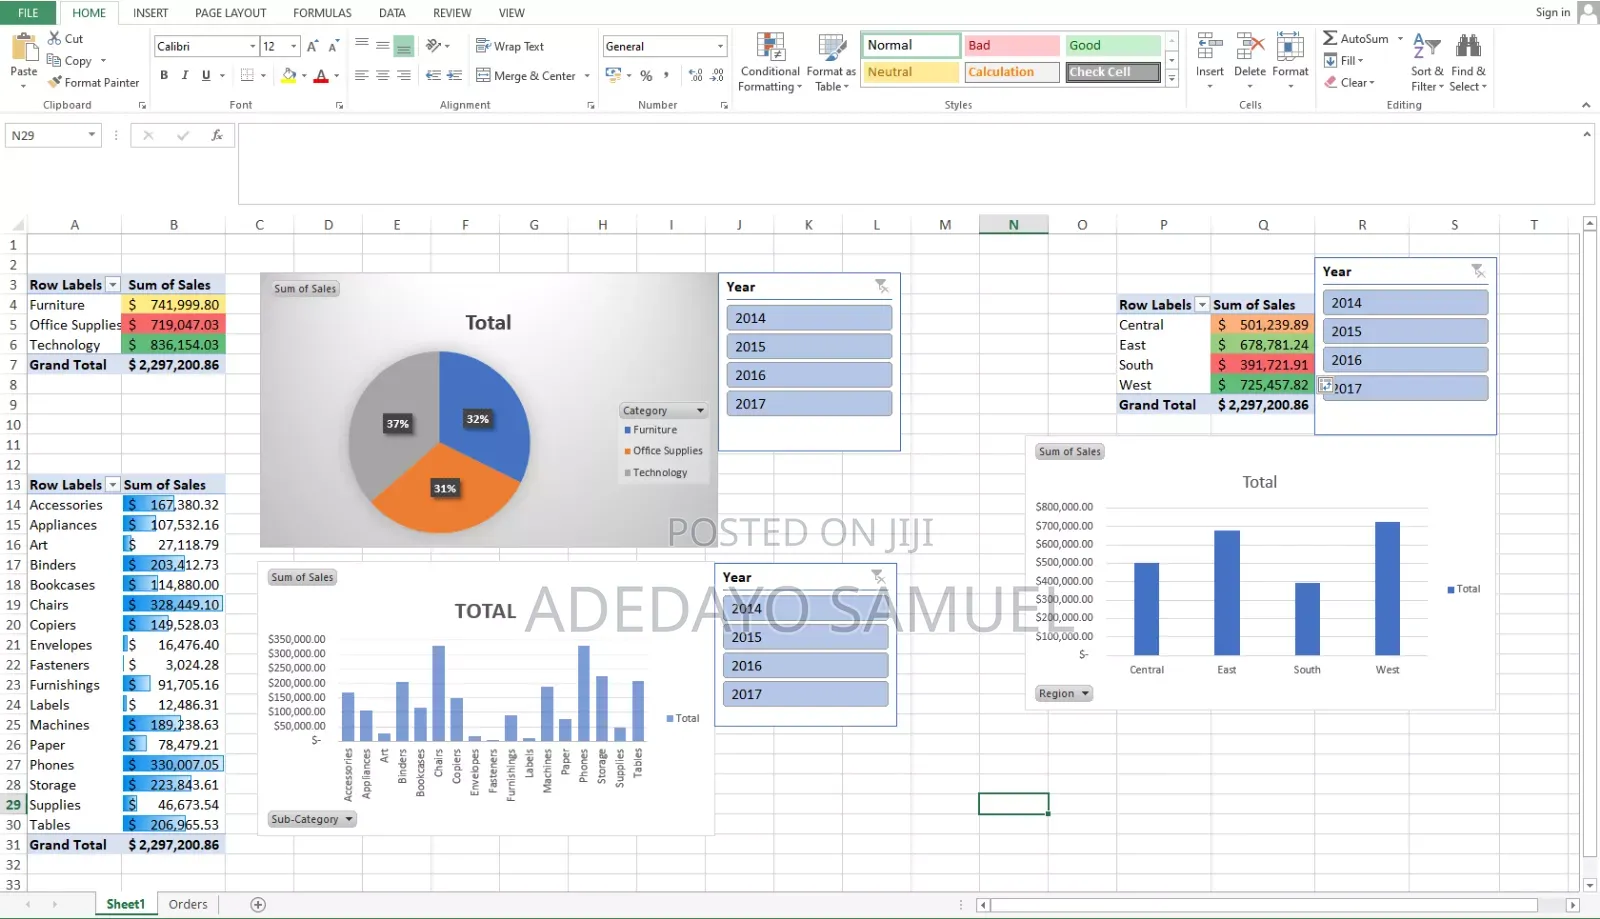Click Merge & Center

(526, 75)
